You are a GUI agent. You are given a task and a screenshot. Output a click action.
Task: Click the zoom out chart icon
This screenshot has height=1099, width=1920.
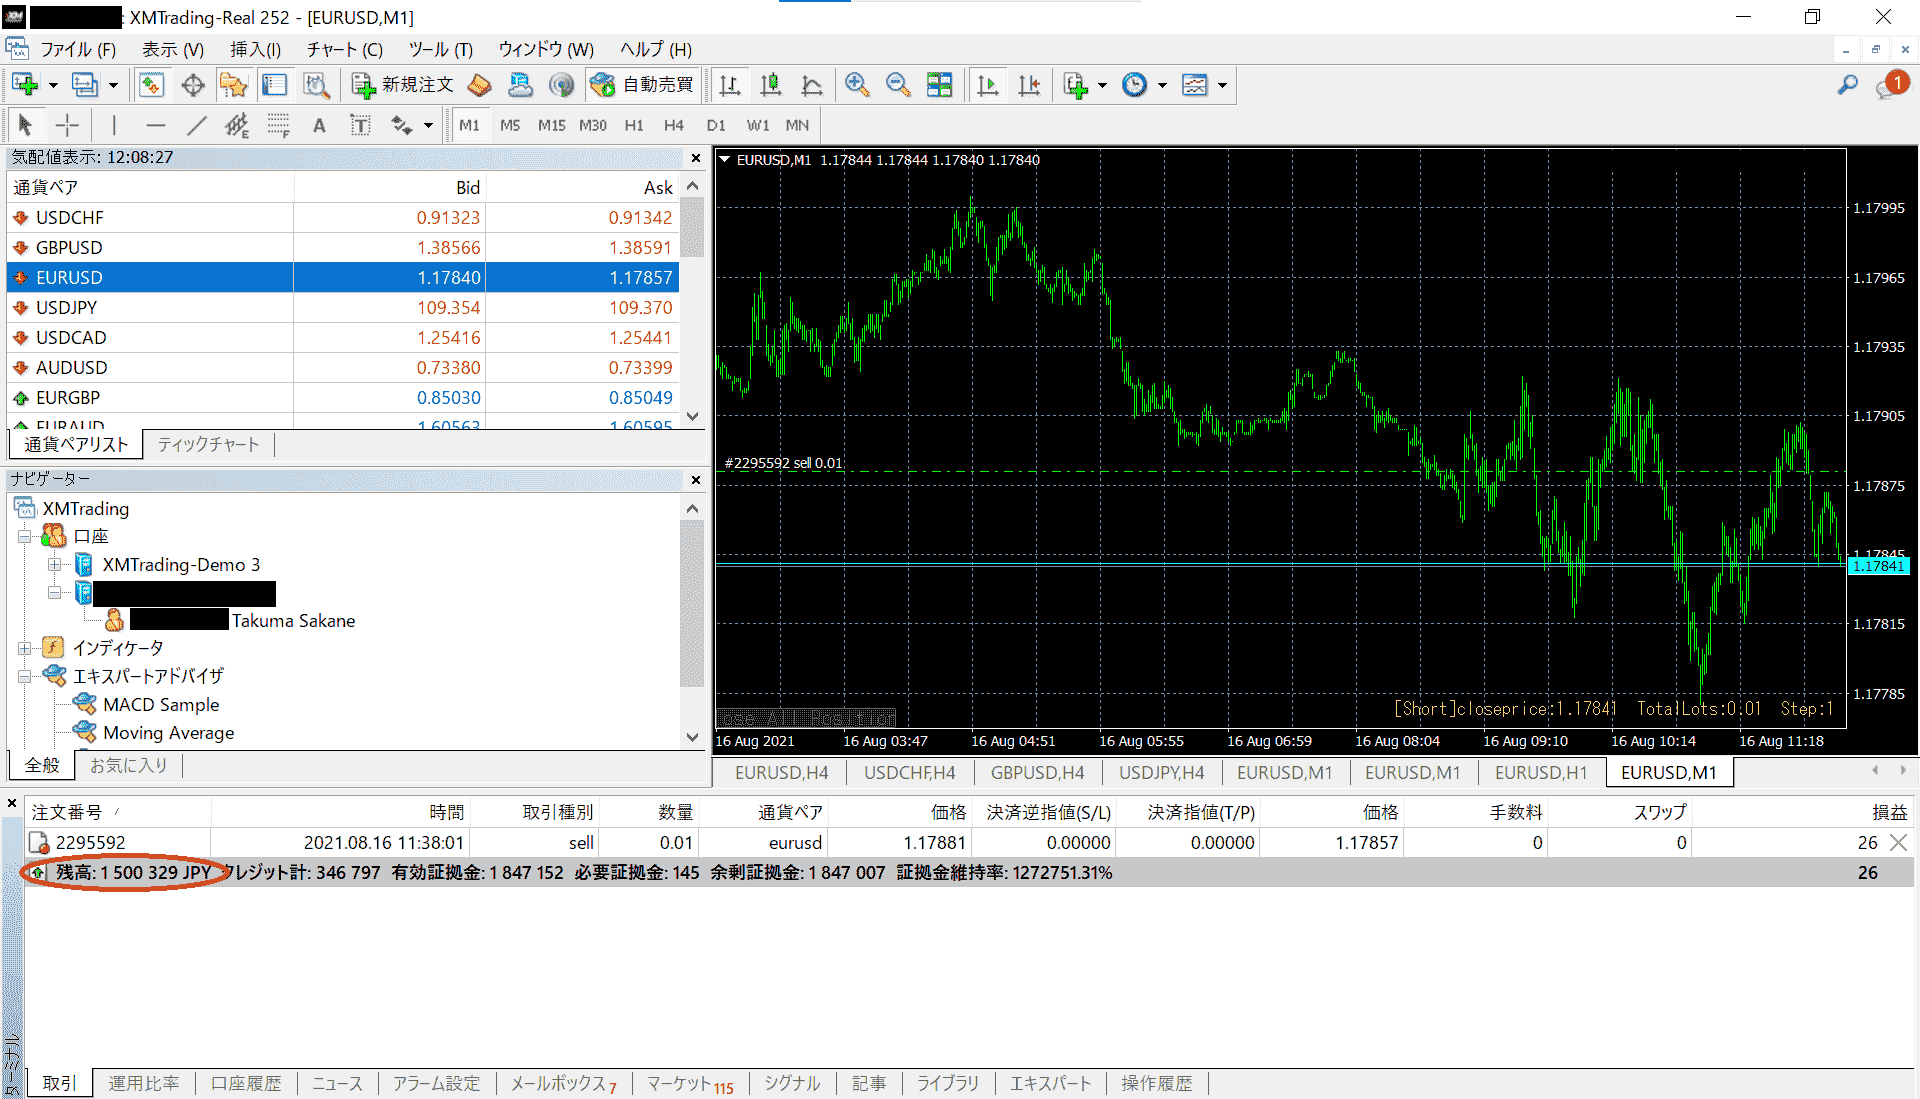897,85
